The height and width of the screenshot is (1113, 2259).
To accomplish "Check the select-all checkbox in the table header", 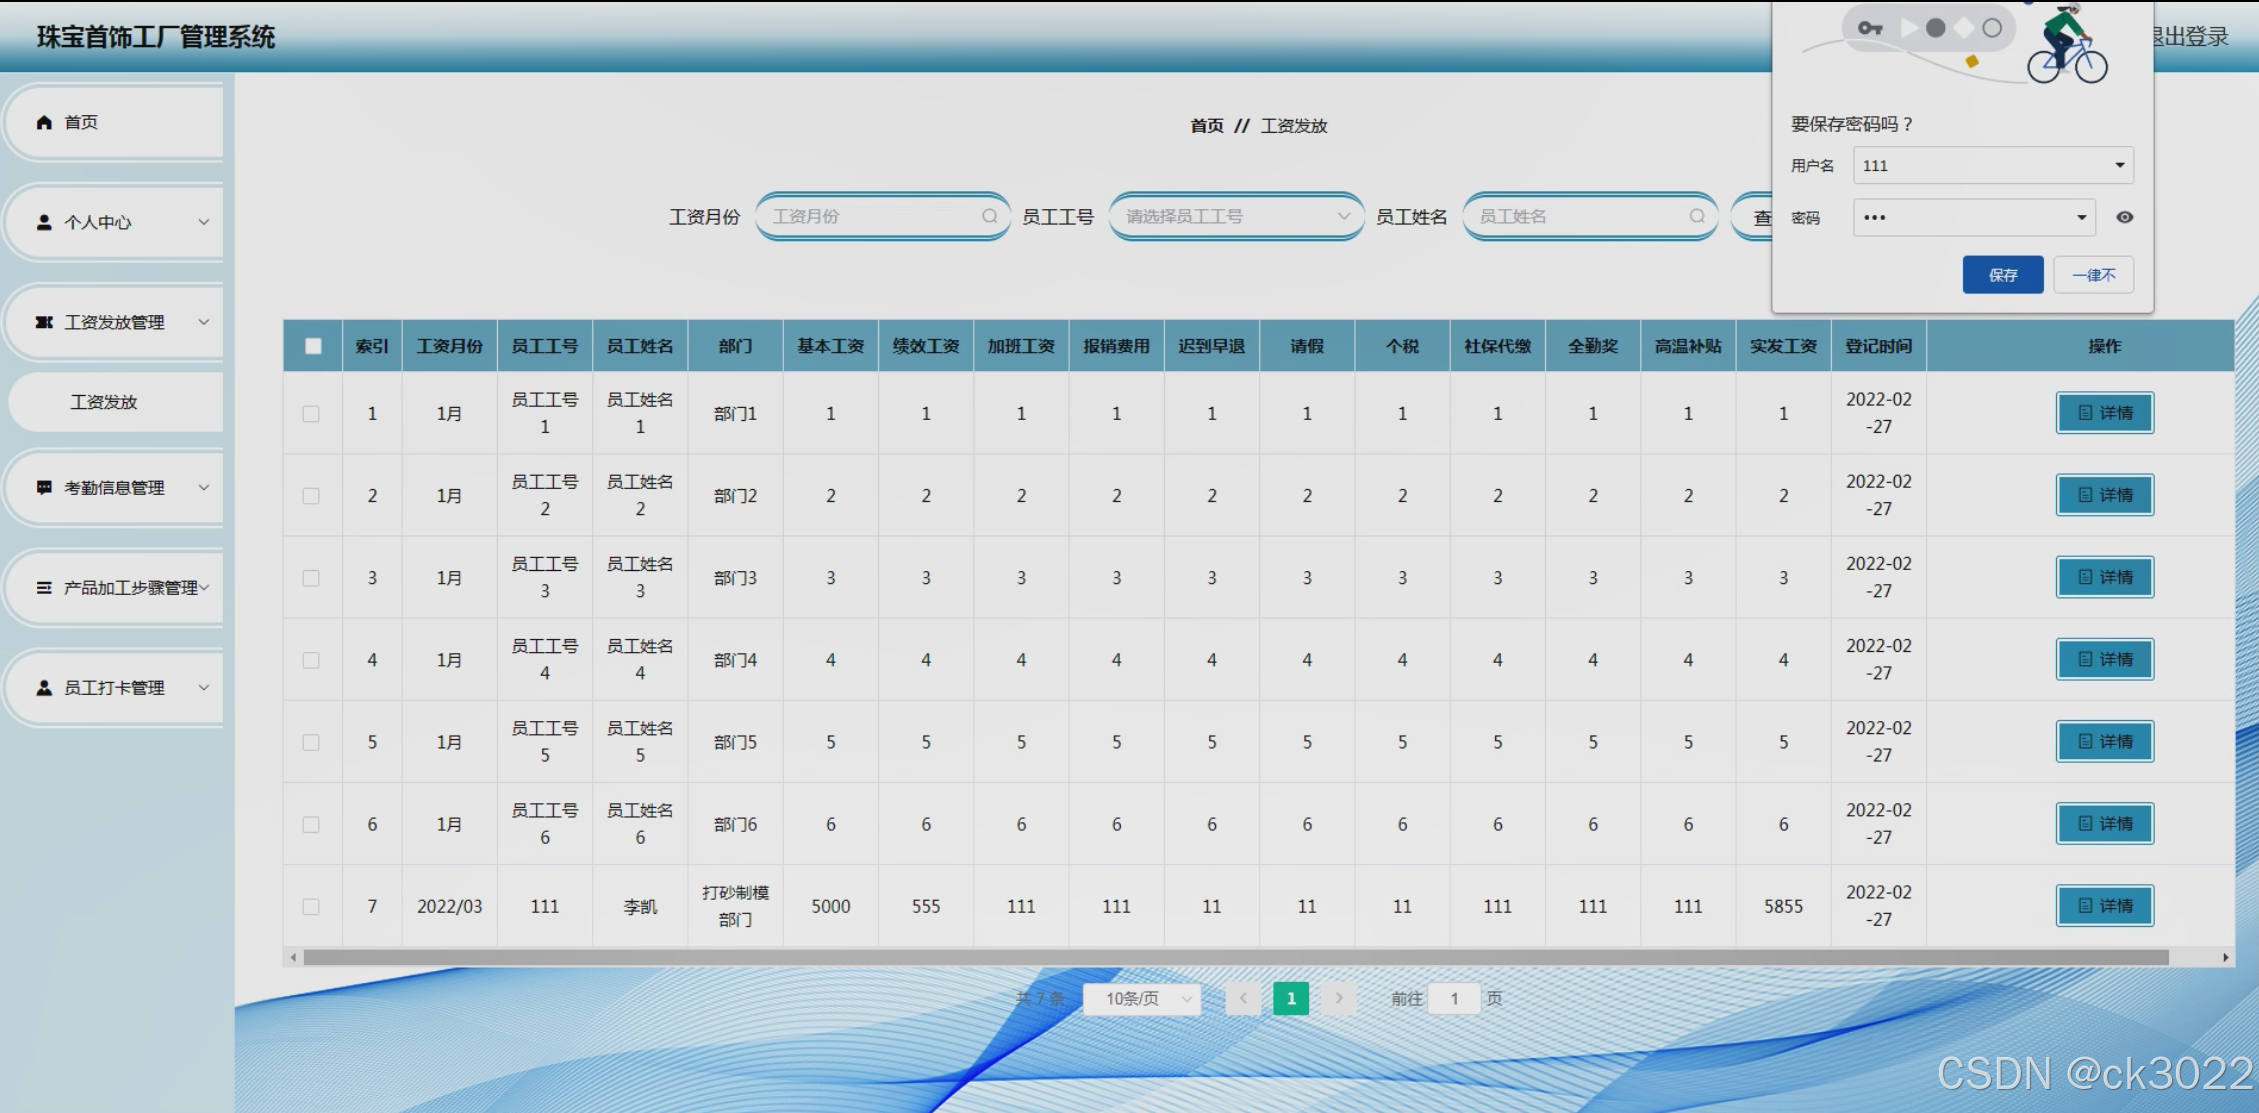I will pyautogui.click(x=313, y=346).
